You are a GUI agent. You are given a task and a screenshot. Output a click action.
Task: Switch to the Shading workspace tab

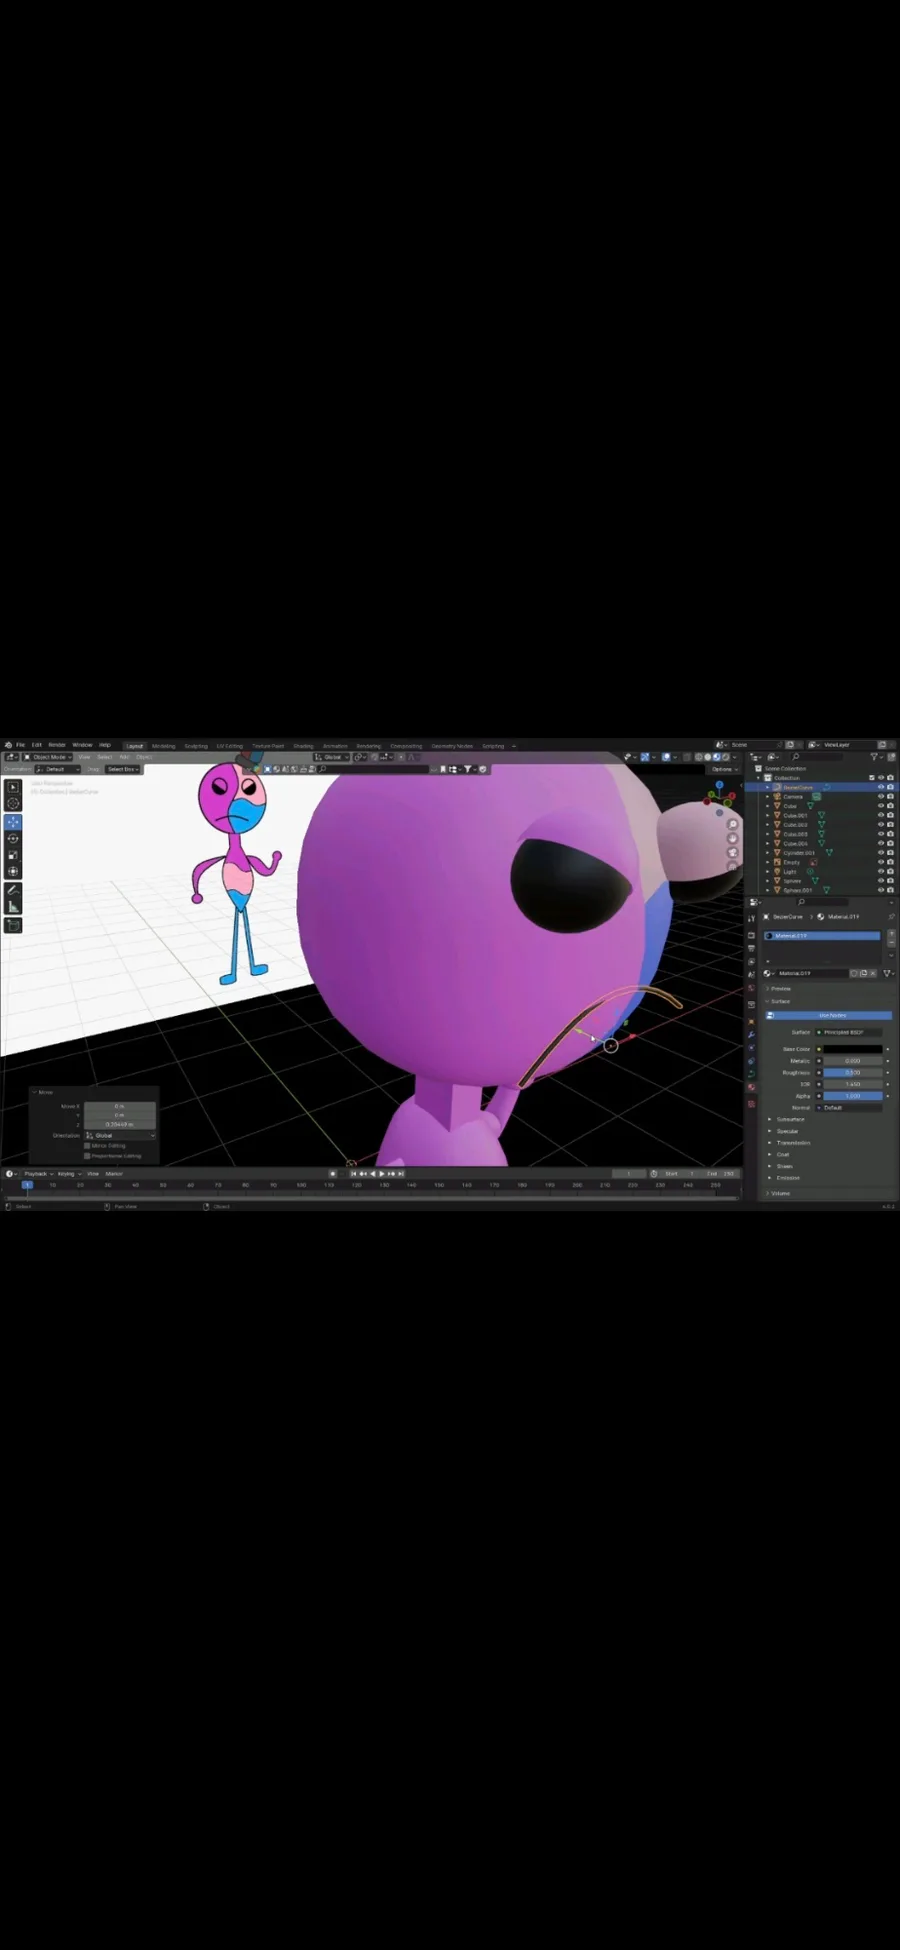(x=303, y=746)
